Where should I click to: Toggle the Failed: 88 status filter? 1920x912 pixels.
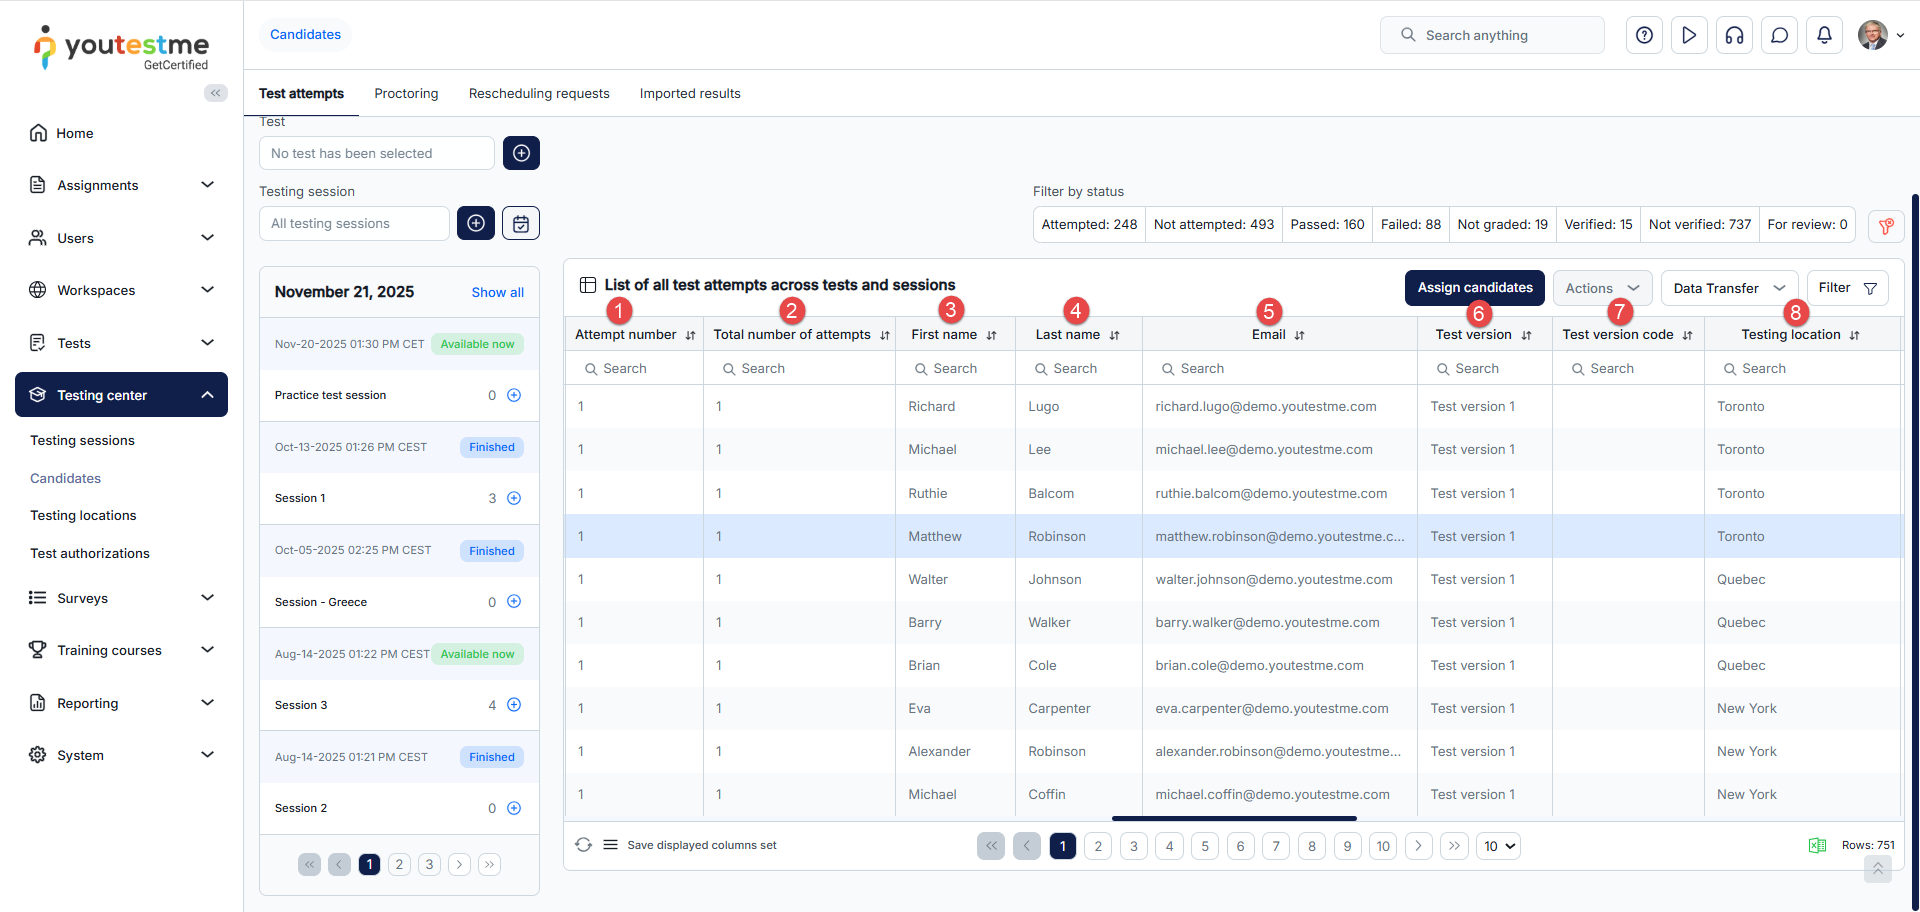click(x=1410, y=224)
